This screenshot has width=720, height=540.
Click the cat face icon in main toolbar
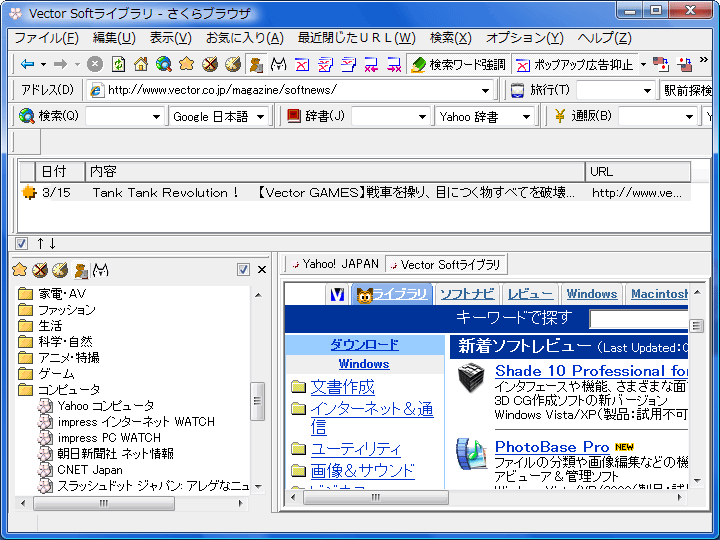(x=279, y=64)
